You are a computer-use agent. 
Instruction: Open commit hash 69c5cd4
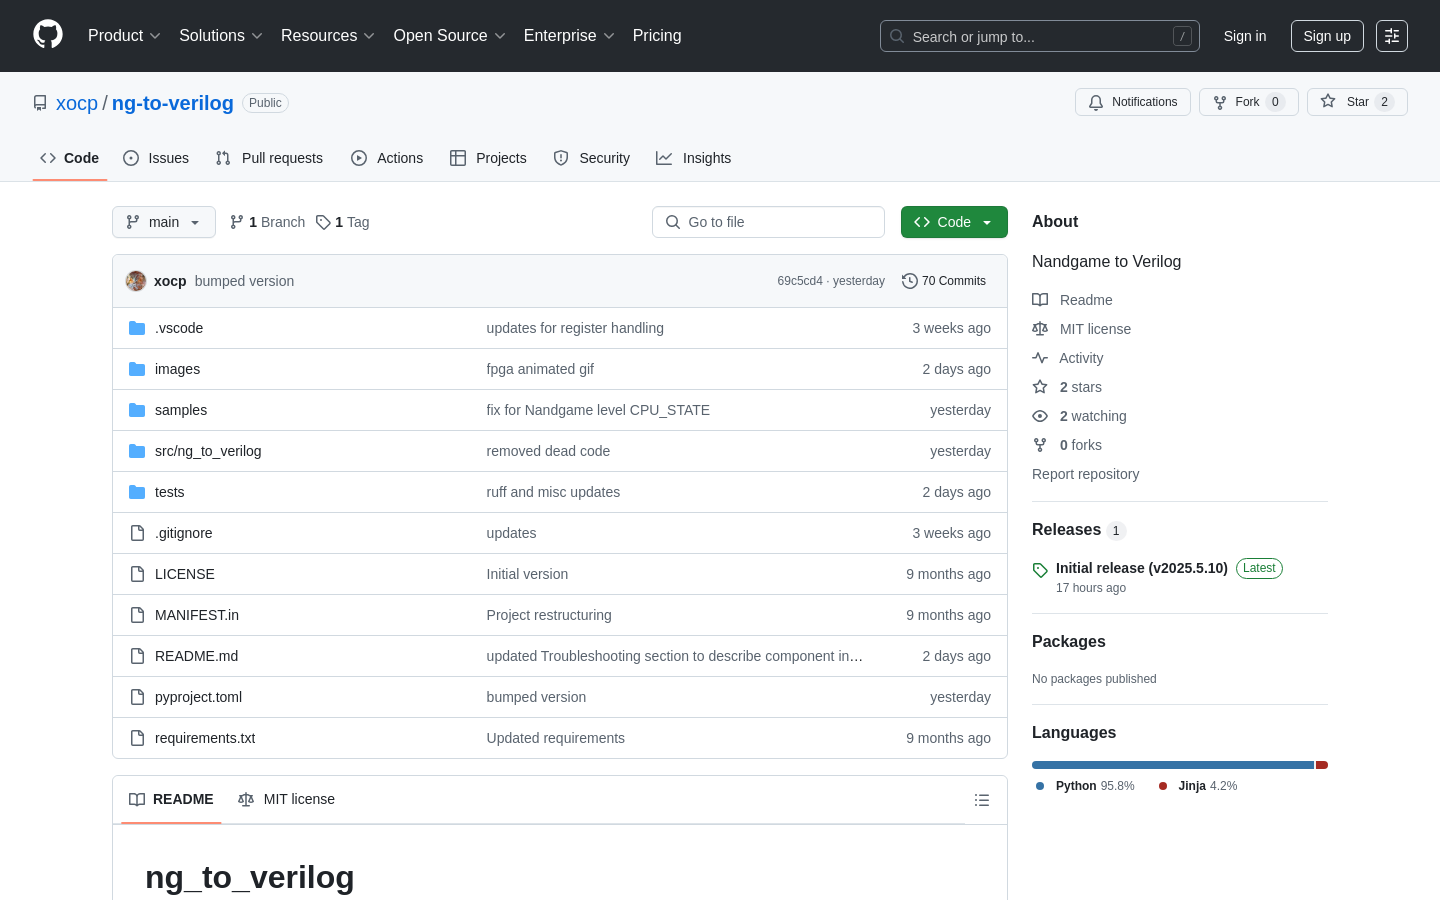(800, 281)
